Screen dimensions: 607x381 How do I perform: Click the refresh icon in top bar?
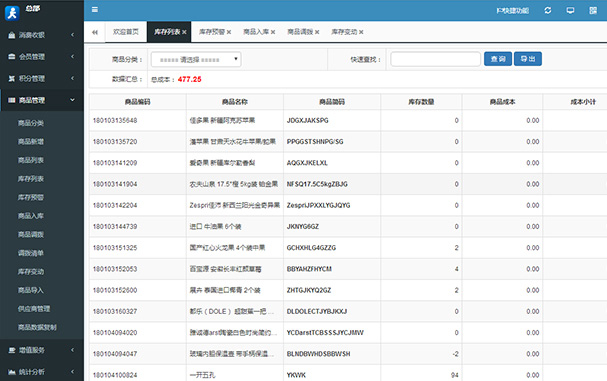(x=547, y=10)
